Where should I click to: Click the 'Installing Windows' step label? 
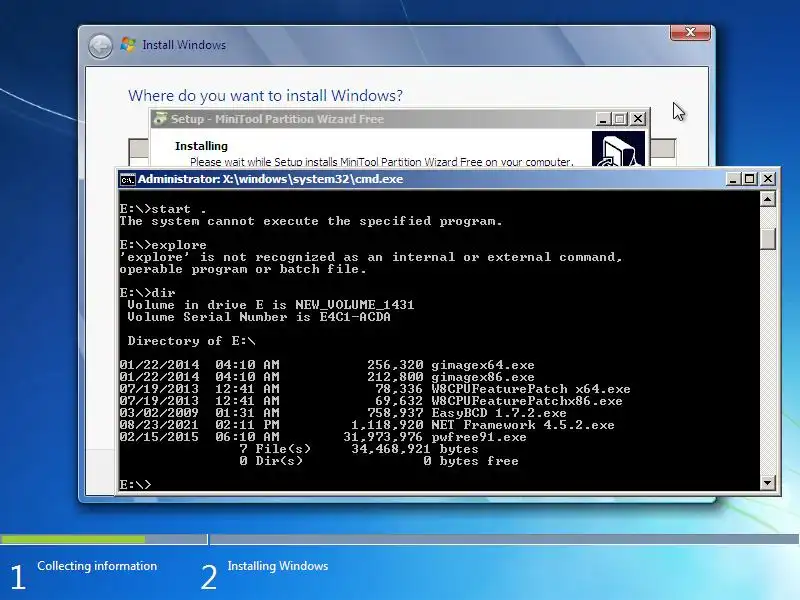coord(278,566)
